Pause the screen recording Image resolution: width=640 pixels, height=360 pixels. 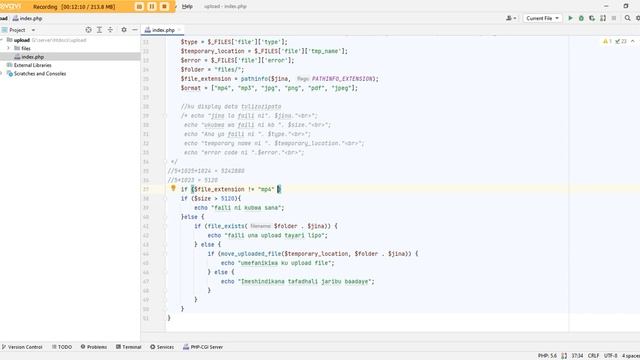(x=152, y=7)
